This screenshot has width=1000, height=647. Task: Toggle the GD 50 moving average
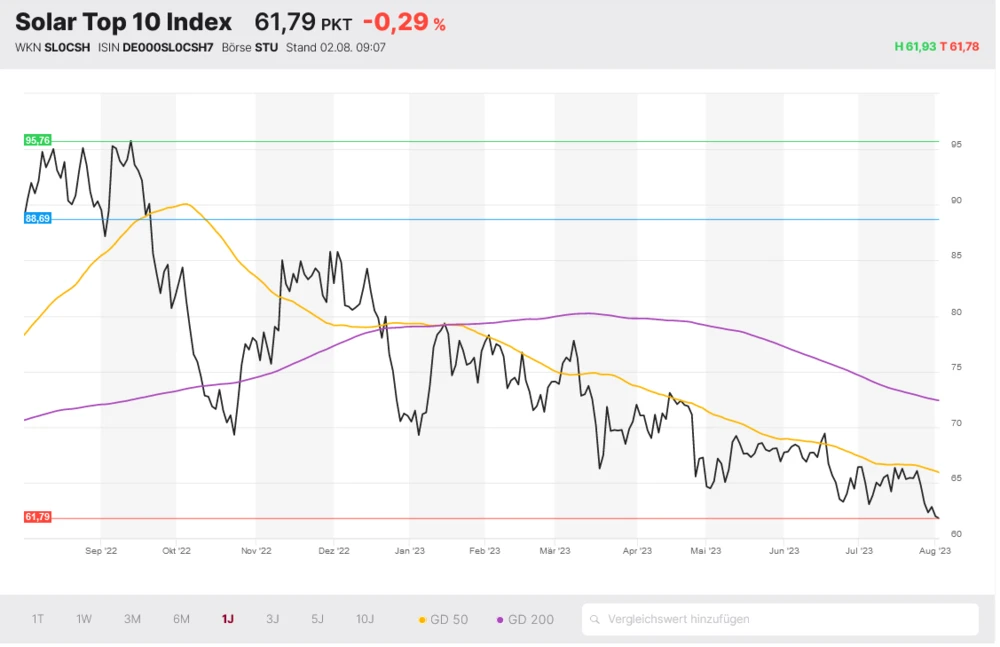(x=442, y=619)
